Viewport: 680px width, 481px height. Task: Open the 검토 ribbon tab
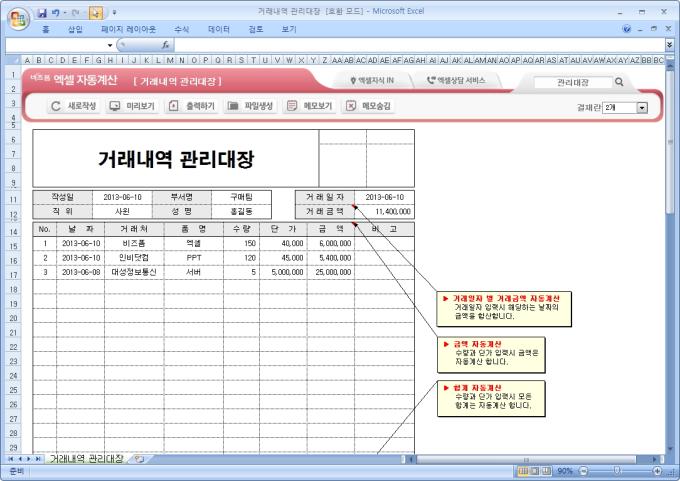[x=255, y=29]
